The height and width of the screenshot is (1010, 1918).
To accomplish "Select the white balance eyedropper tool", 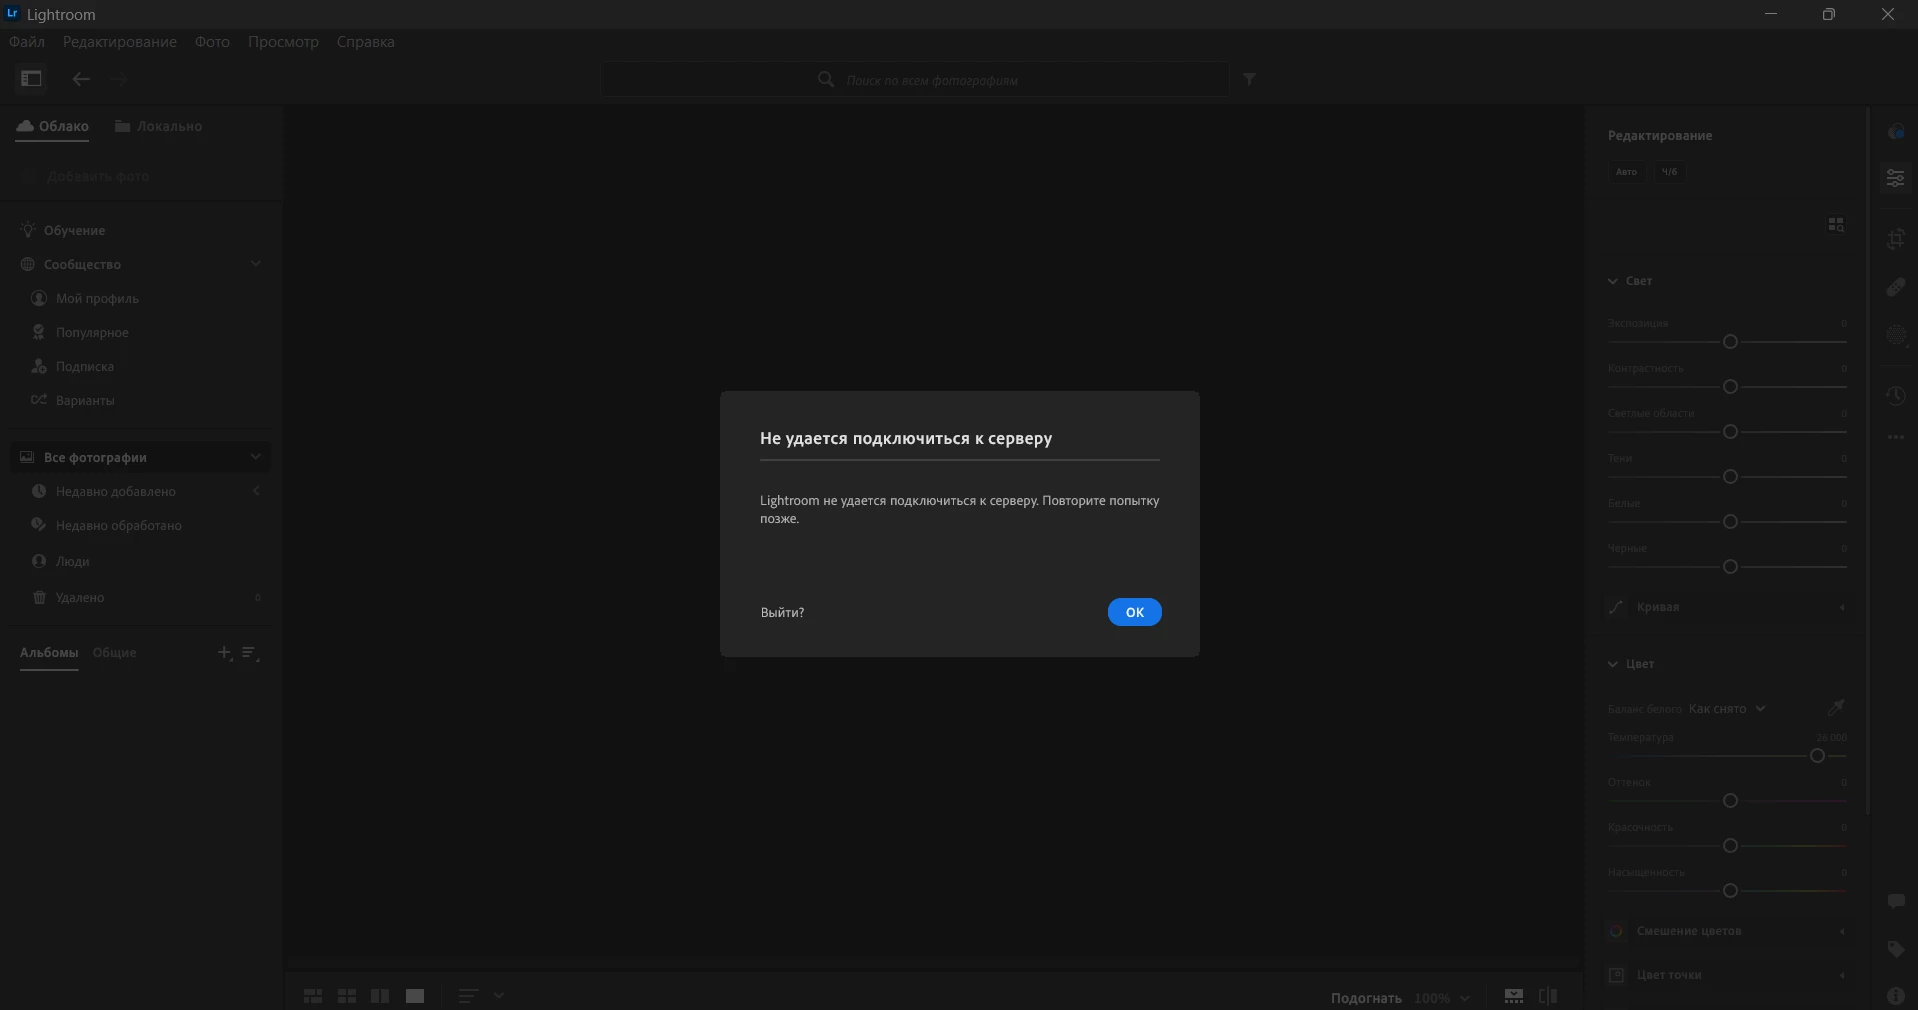I will (1836, 708).
